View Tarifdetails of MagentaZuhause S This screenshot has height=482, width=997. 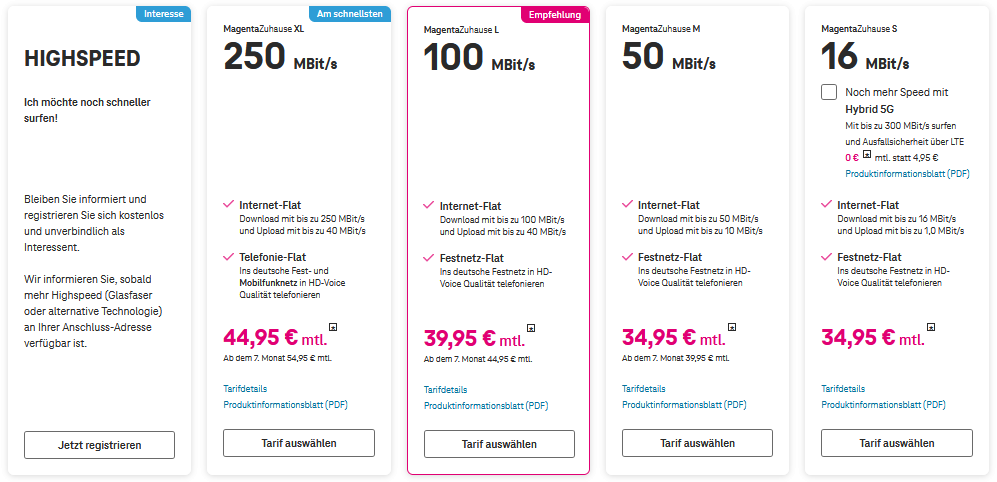pyautogui.click(x=843, y=389)
